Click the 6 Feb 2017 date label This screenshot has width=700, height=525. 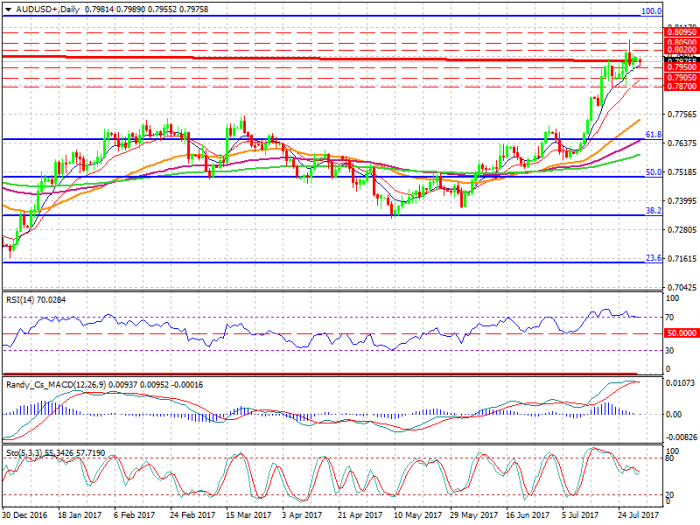pyautogui.click(x=134, y=515)
